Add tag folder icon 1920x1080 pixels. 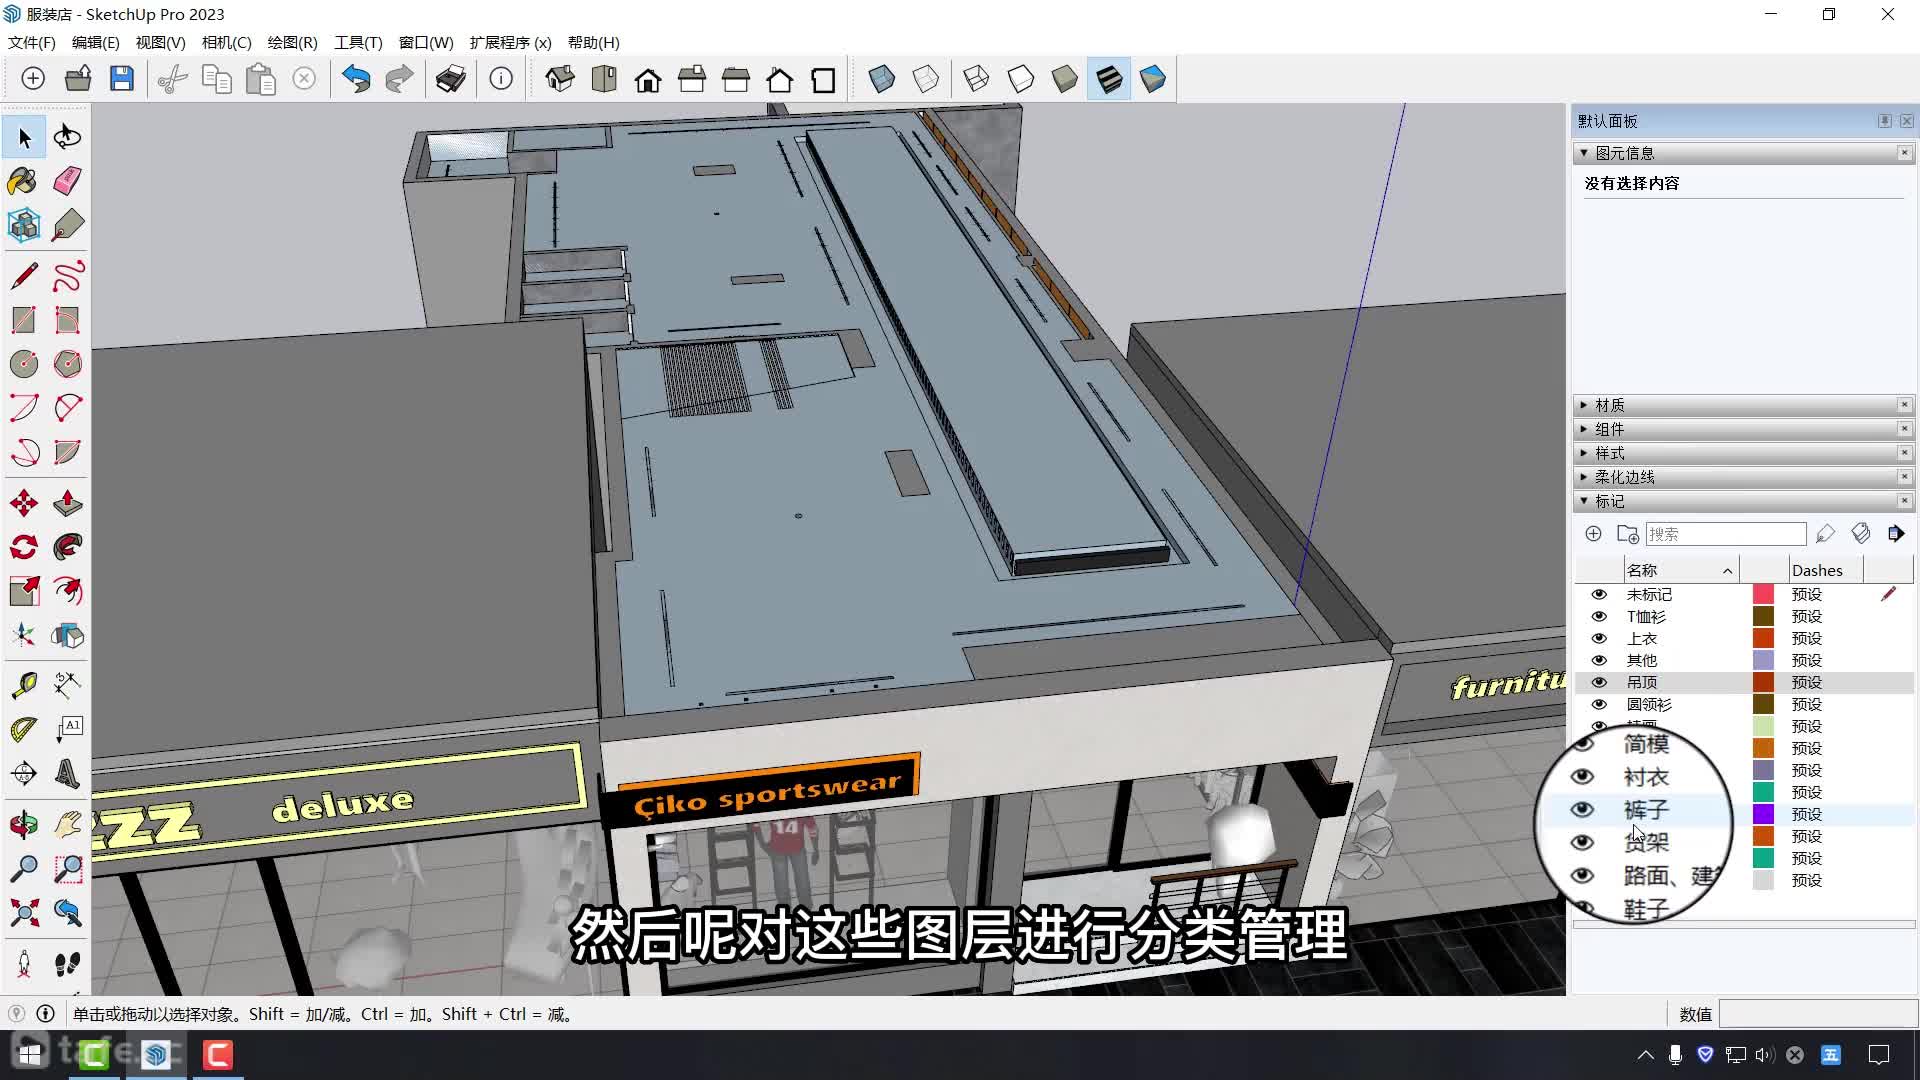coord(1628,534)
